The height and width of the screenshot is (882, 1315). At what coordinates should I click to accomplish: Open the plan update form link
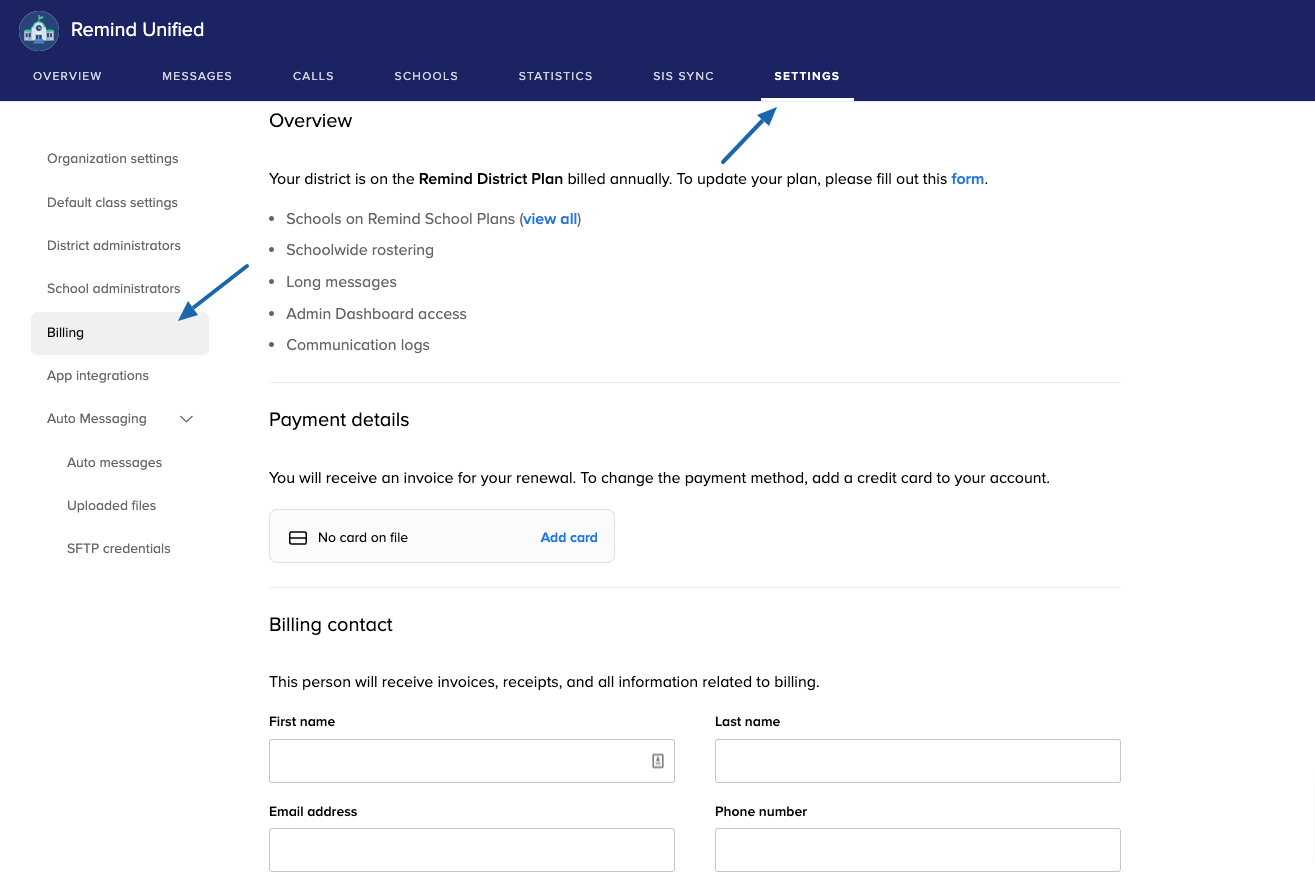(967, 179)
